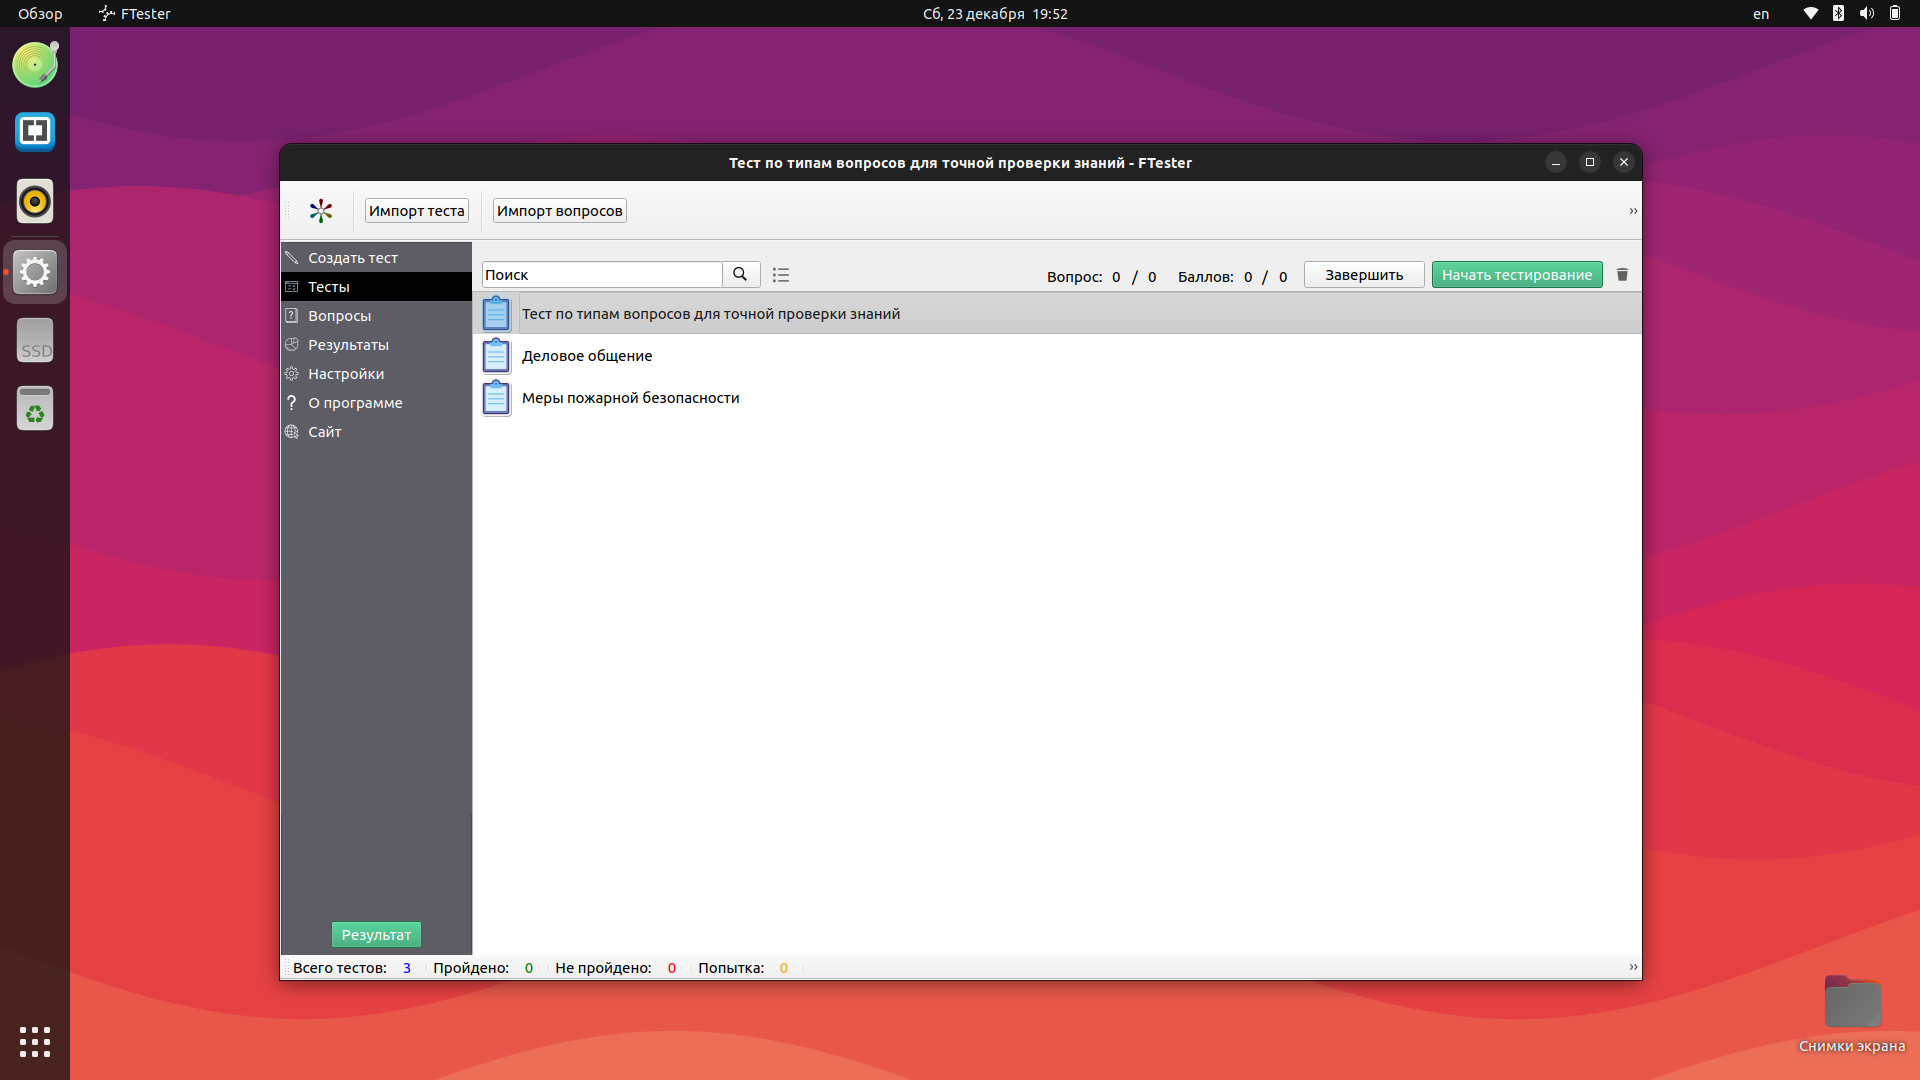
Task: Toggle the list view icon beside search
Action: pyautogui.click(x=781, y=275)
